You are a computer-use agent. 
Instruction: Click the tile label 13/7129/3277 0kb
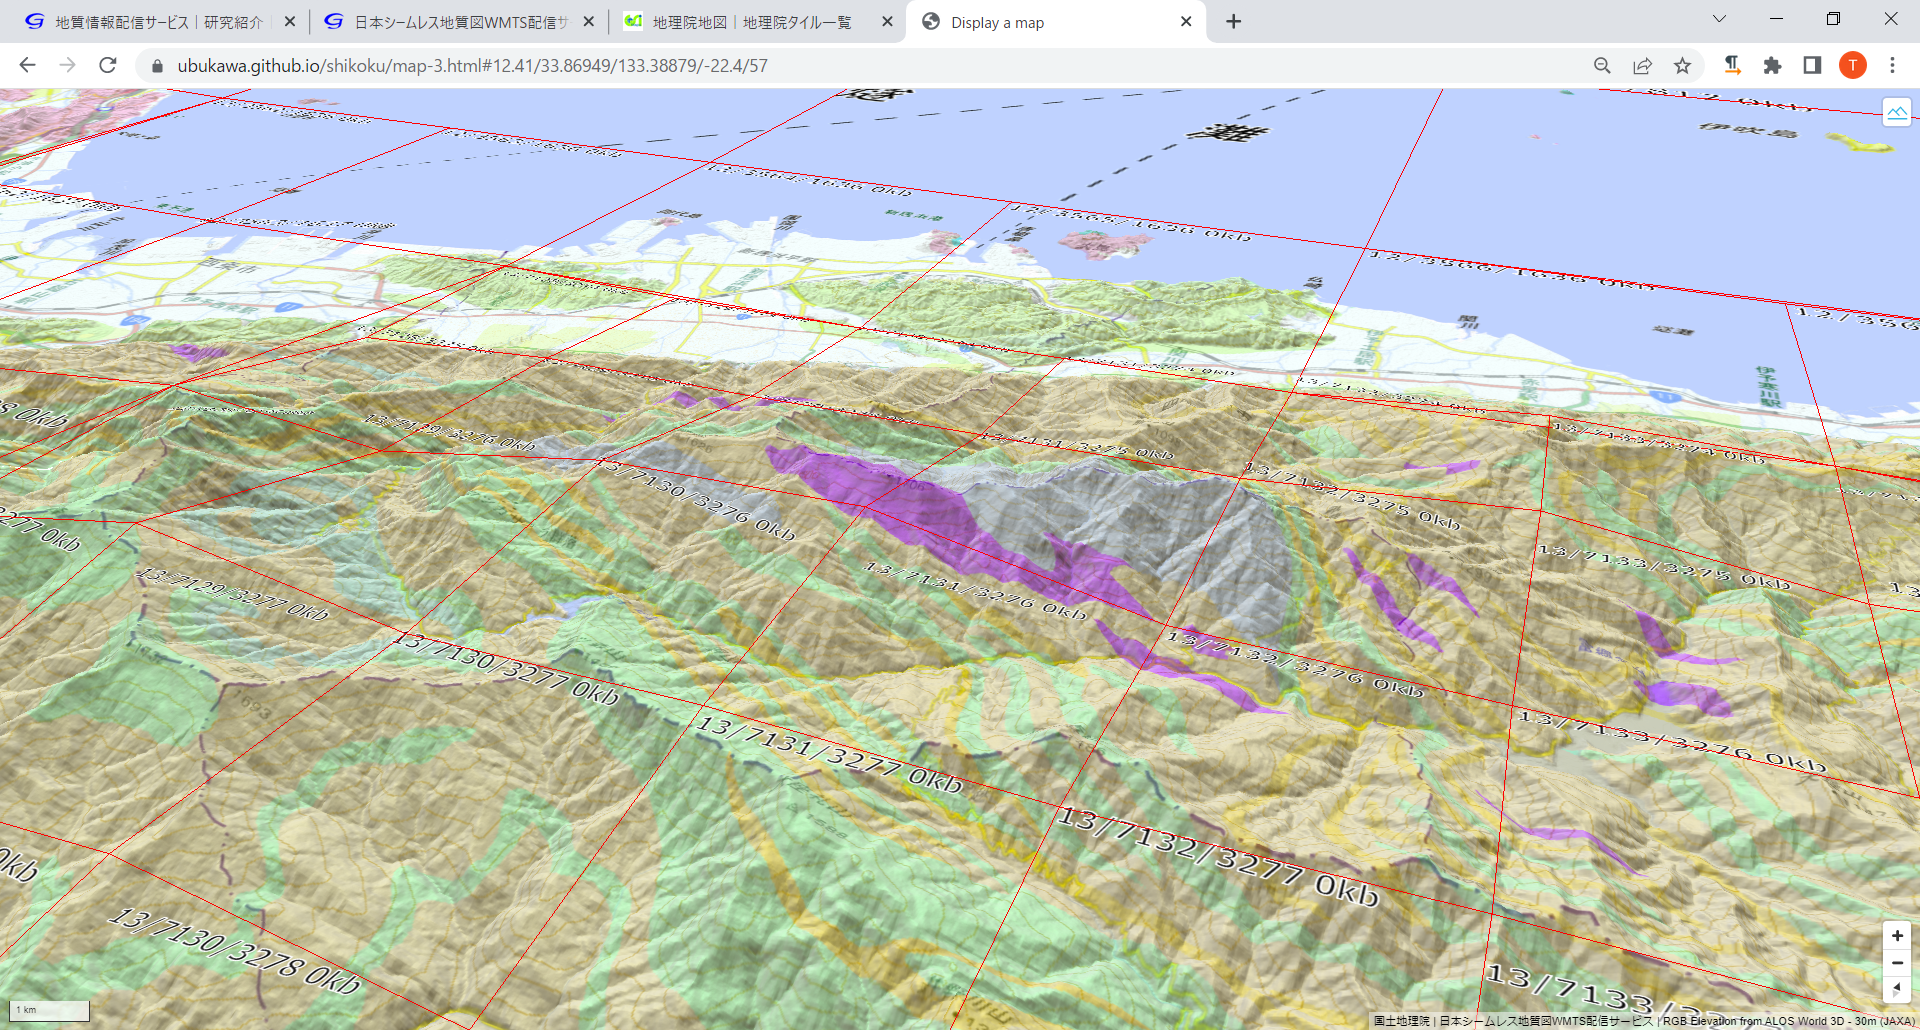tap(232, 593)
